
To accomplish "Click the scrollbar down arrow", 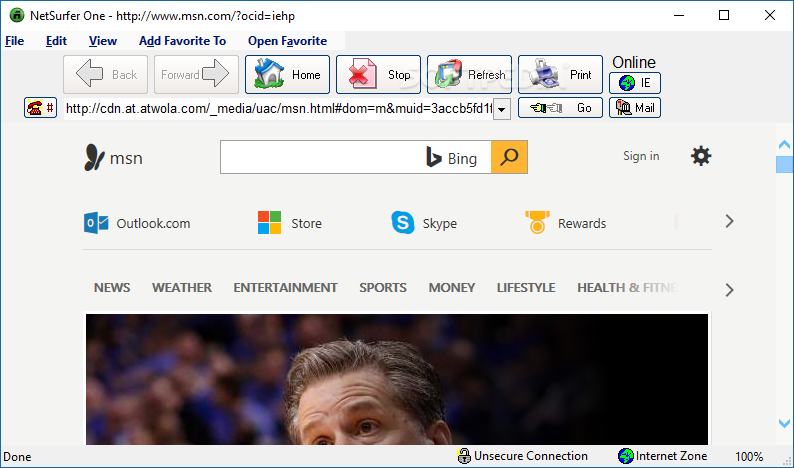I will 784,423.
